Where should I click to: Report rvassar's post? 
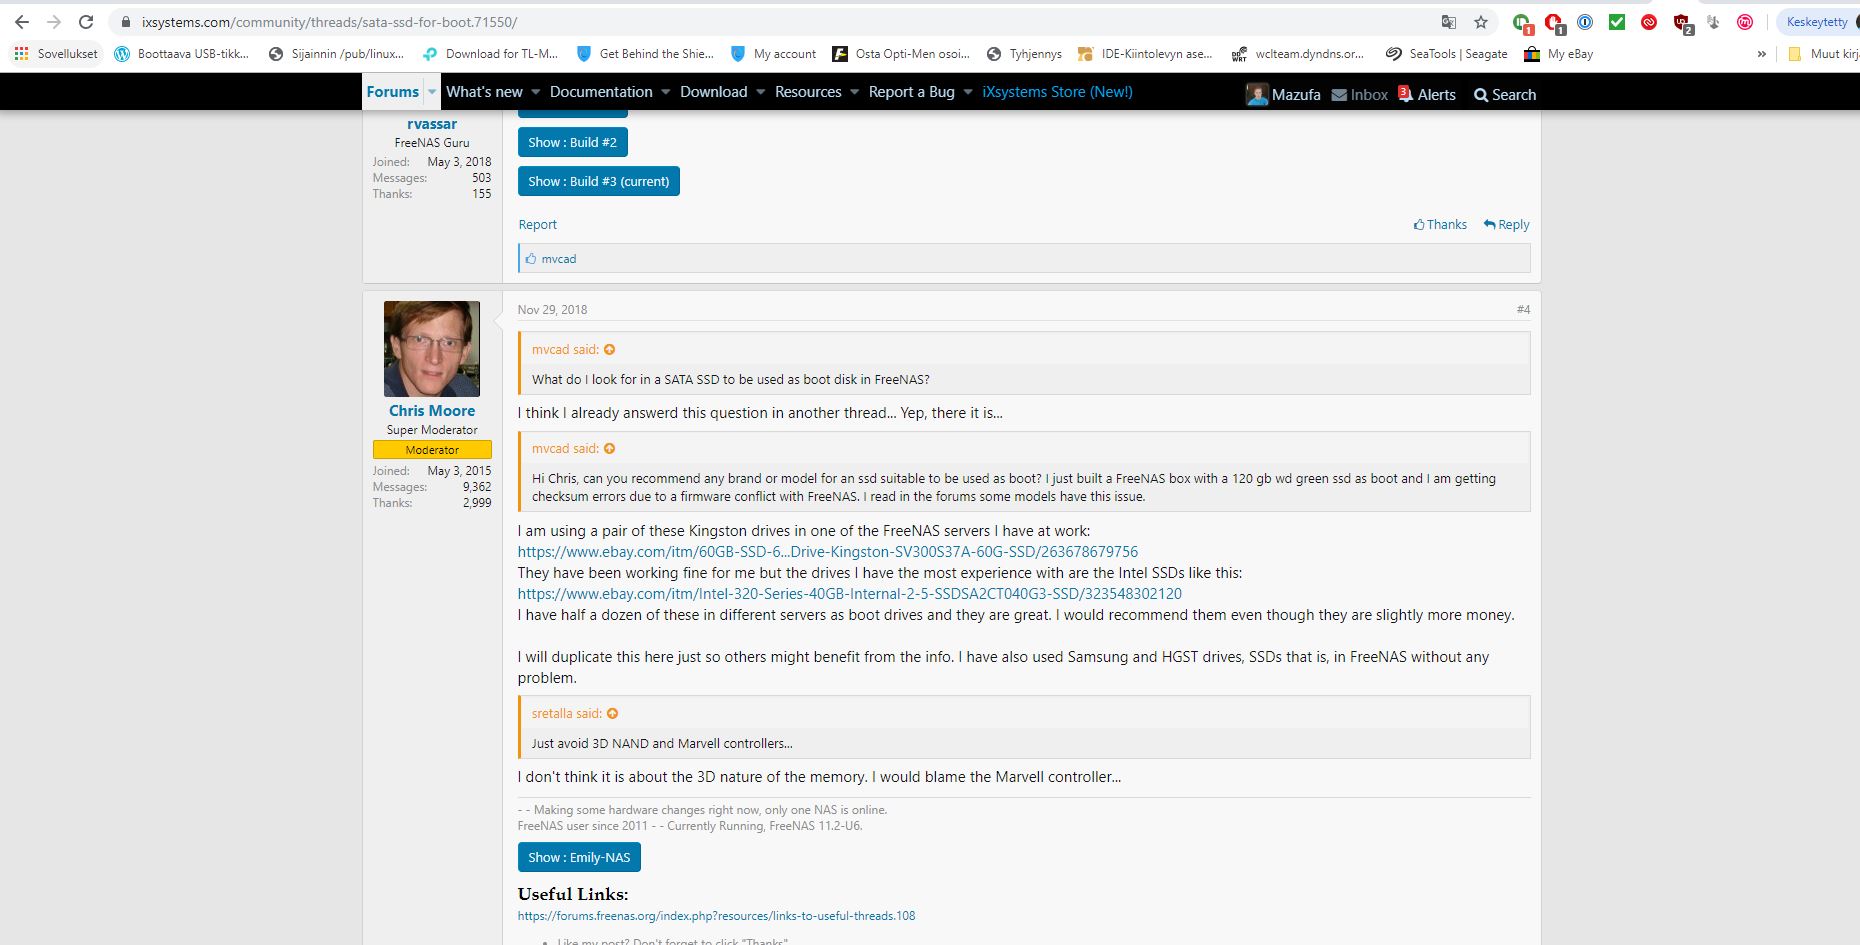pyautogui.click(x=537, y=225)
